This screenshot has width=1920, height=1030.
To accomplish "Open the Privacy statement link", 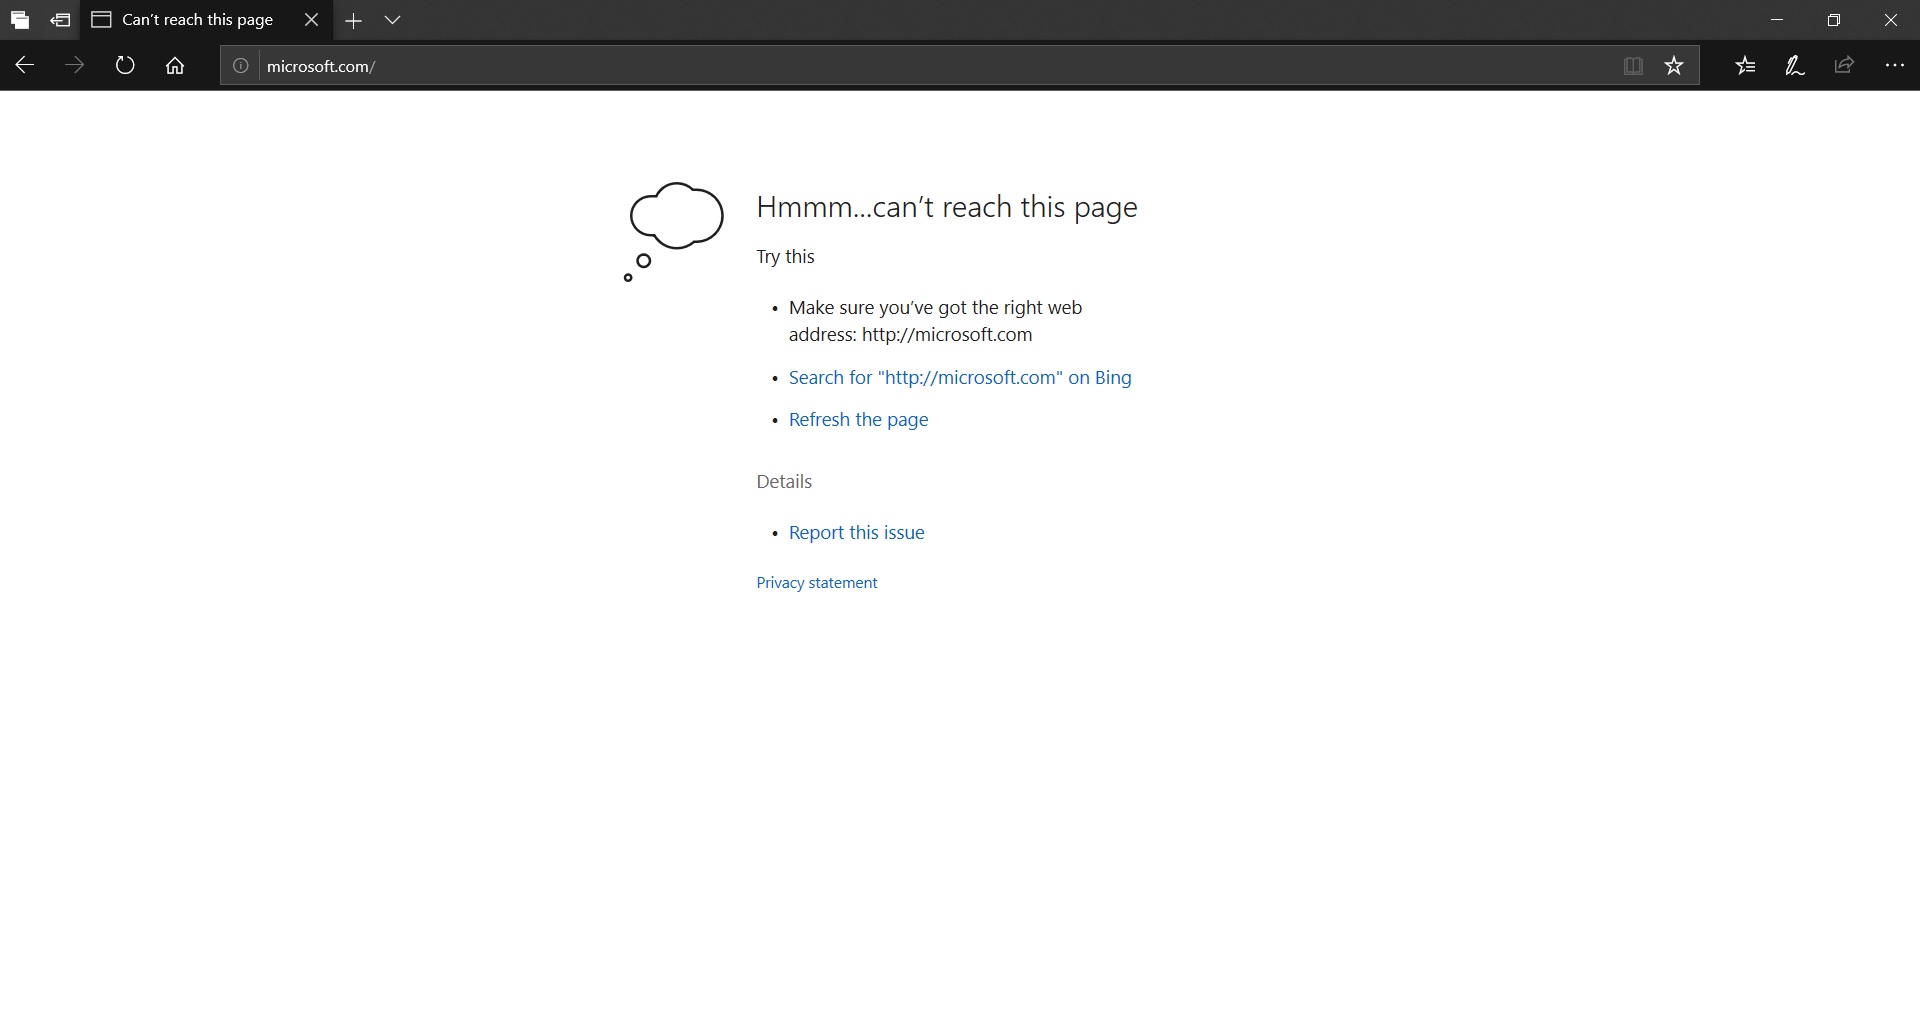I will [817, 583].
